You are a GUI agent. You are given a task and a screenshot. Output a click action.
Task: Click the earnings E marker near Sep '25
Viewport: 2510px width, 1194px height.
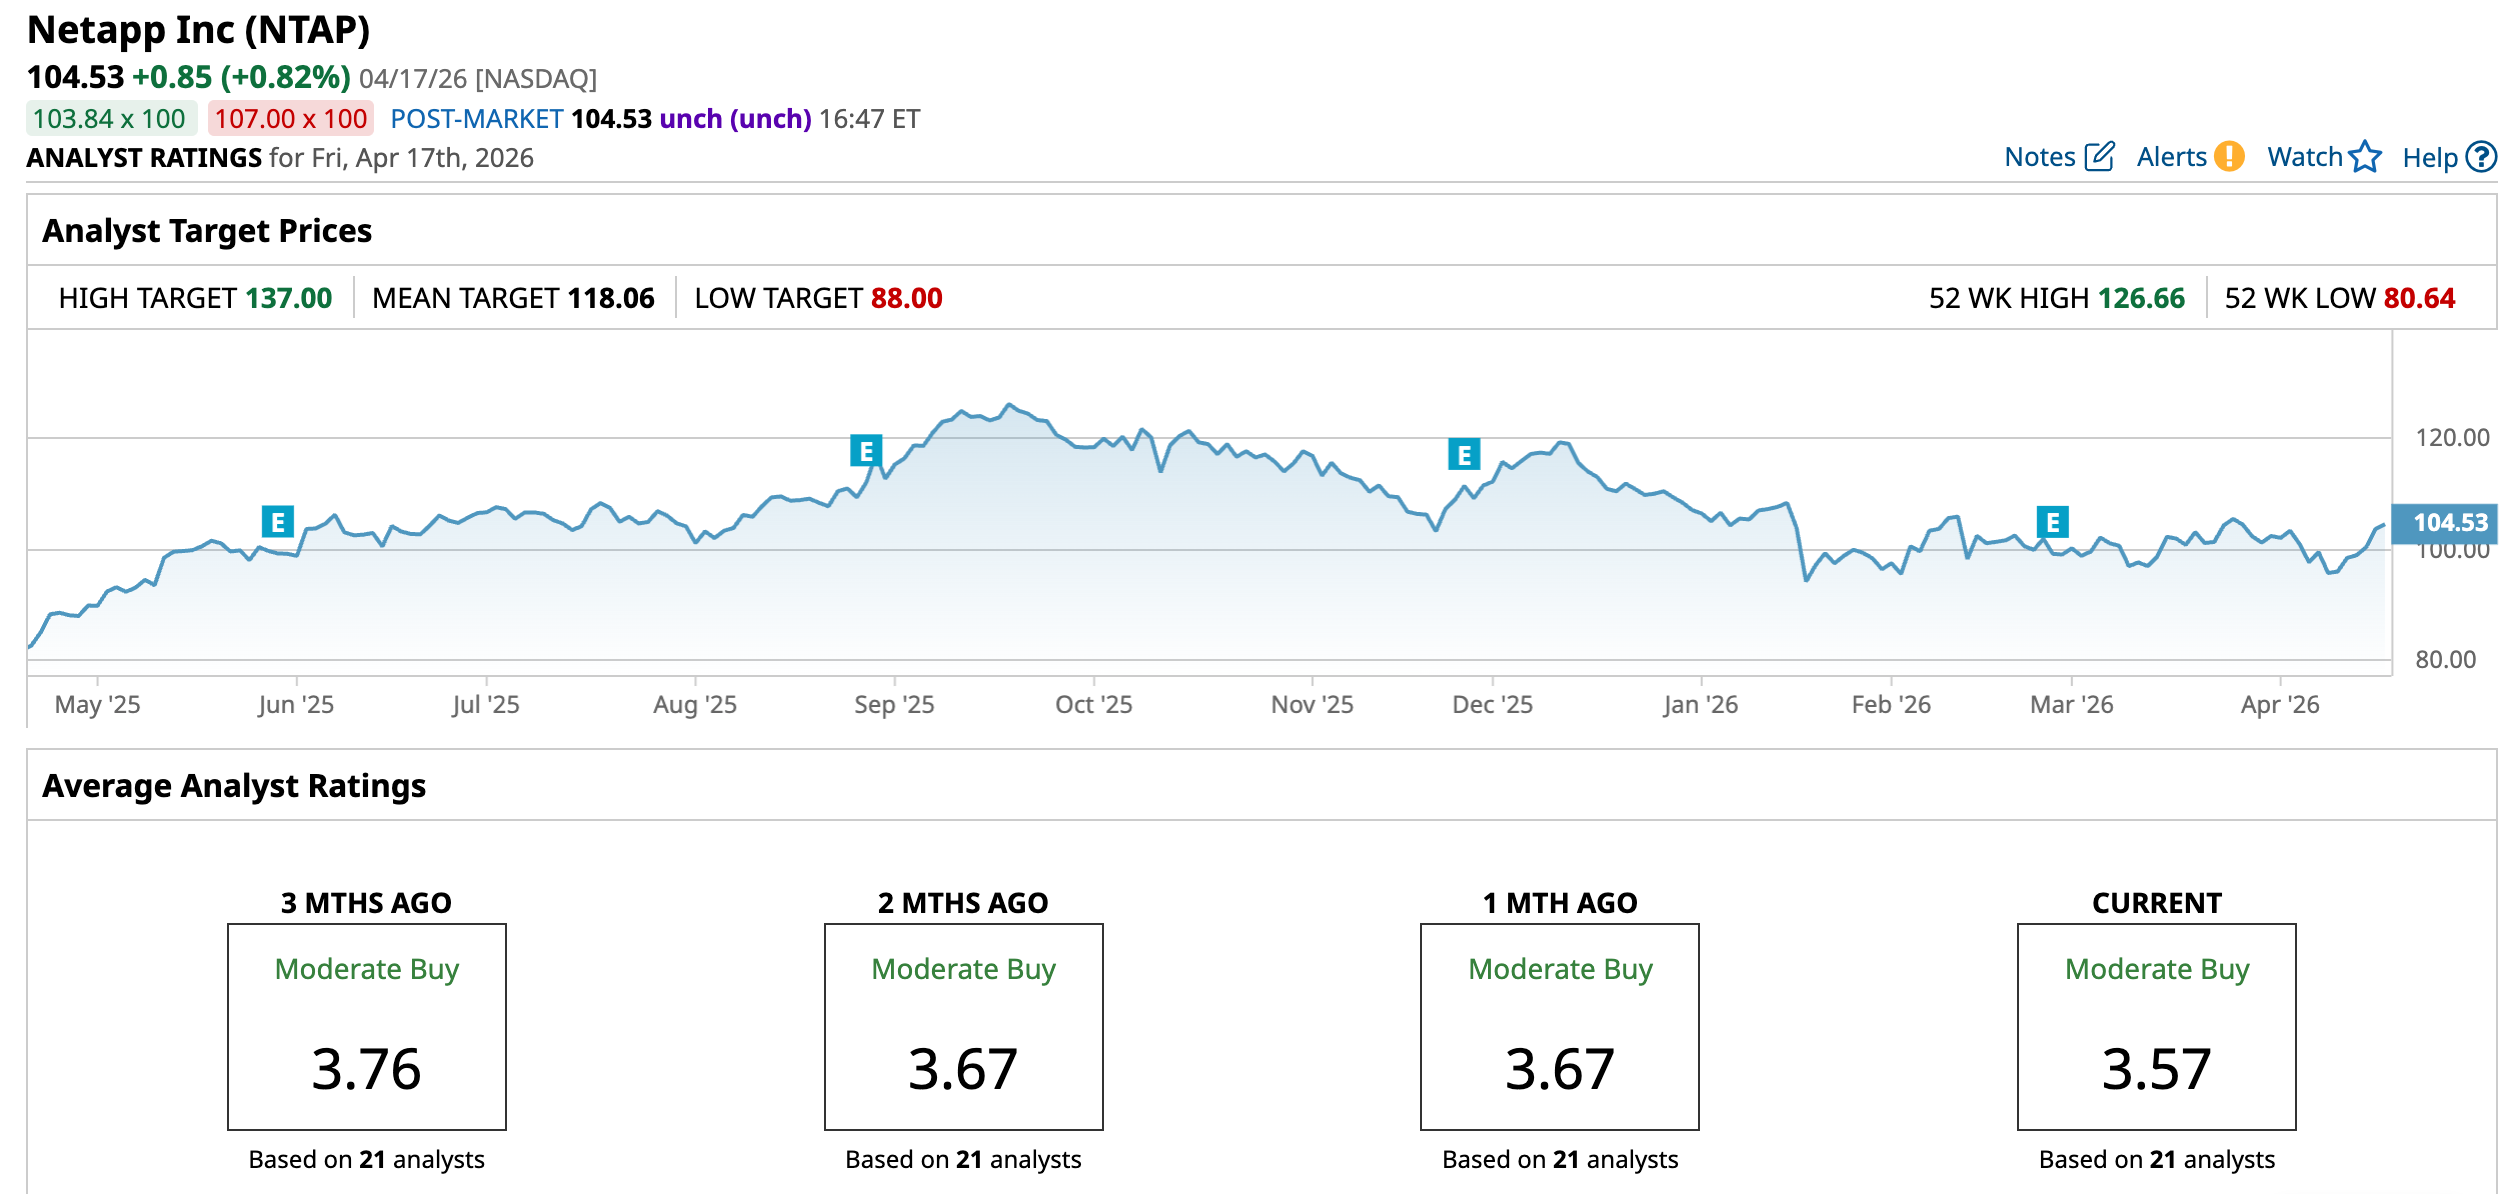[866, 451]
